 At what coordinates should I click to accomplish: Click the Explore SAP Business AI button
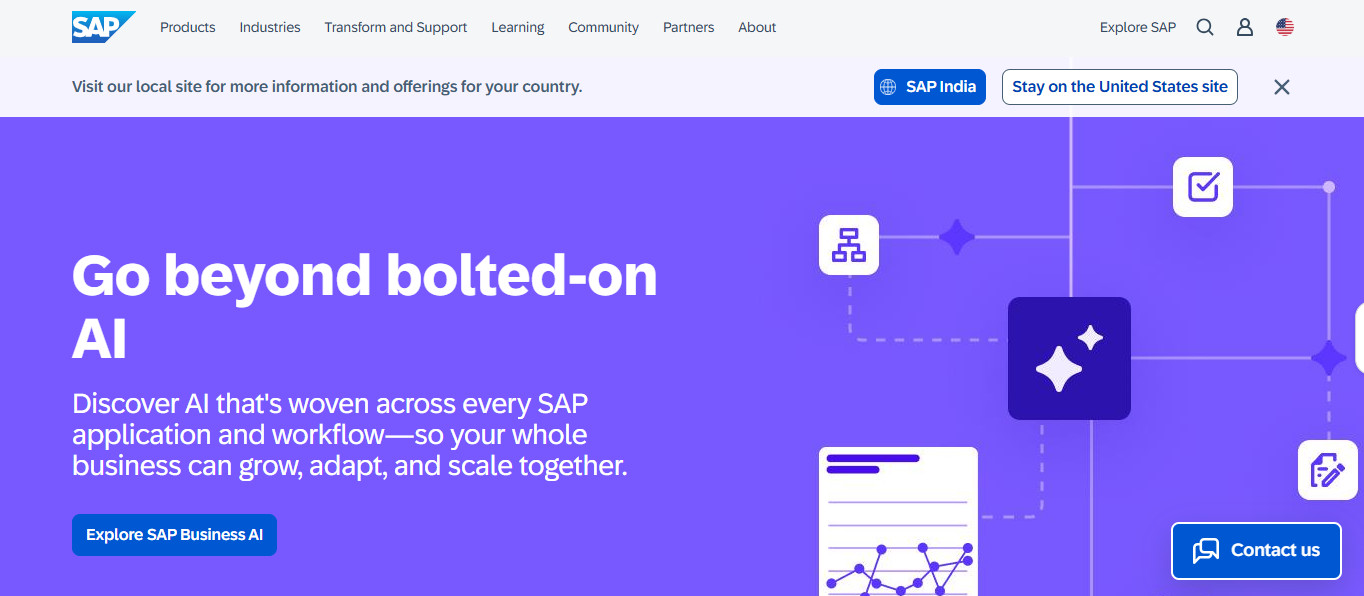click(x=174, y=535)
